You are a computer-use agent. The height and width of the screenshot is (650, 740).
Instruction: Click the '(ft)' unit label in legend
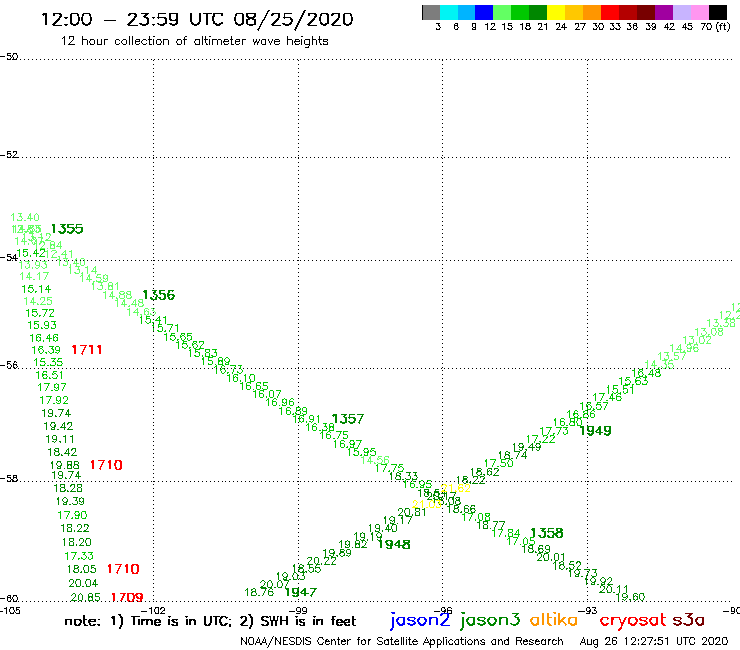coord(723,27)
